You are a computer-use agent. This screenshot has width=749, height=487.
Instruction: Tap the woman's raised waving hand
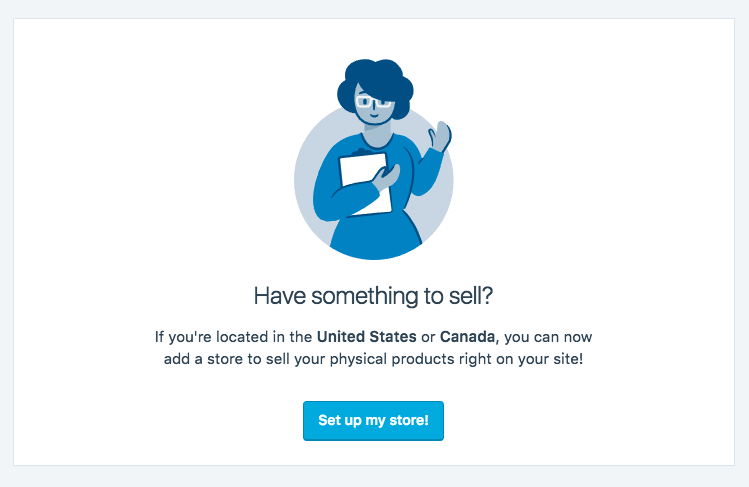(439, 136)
